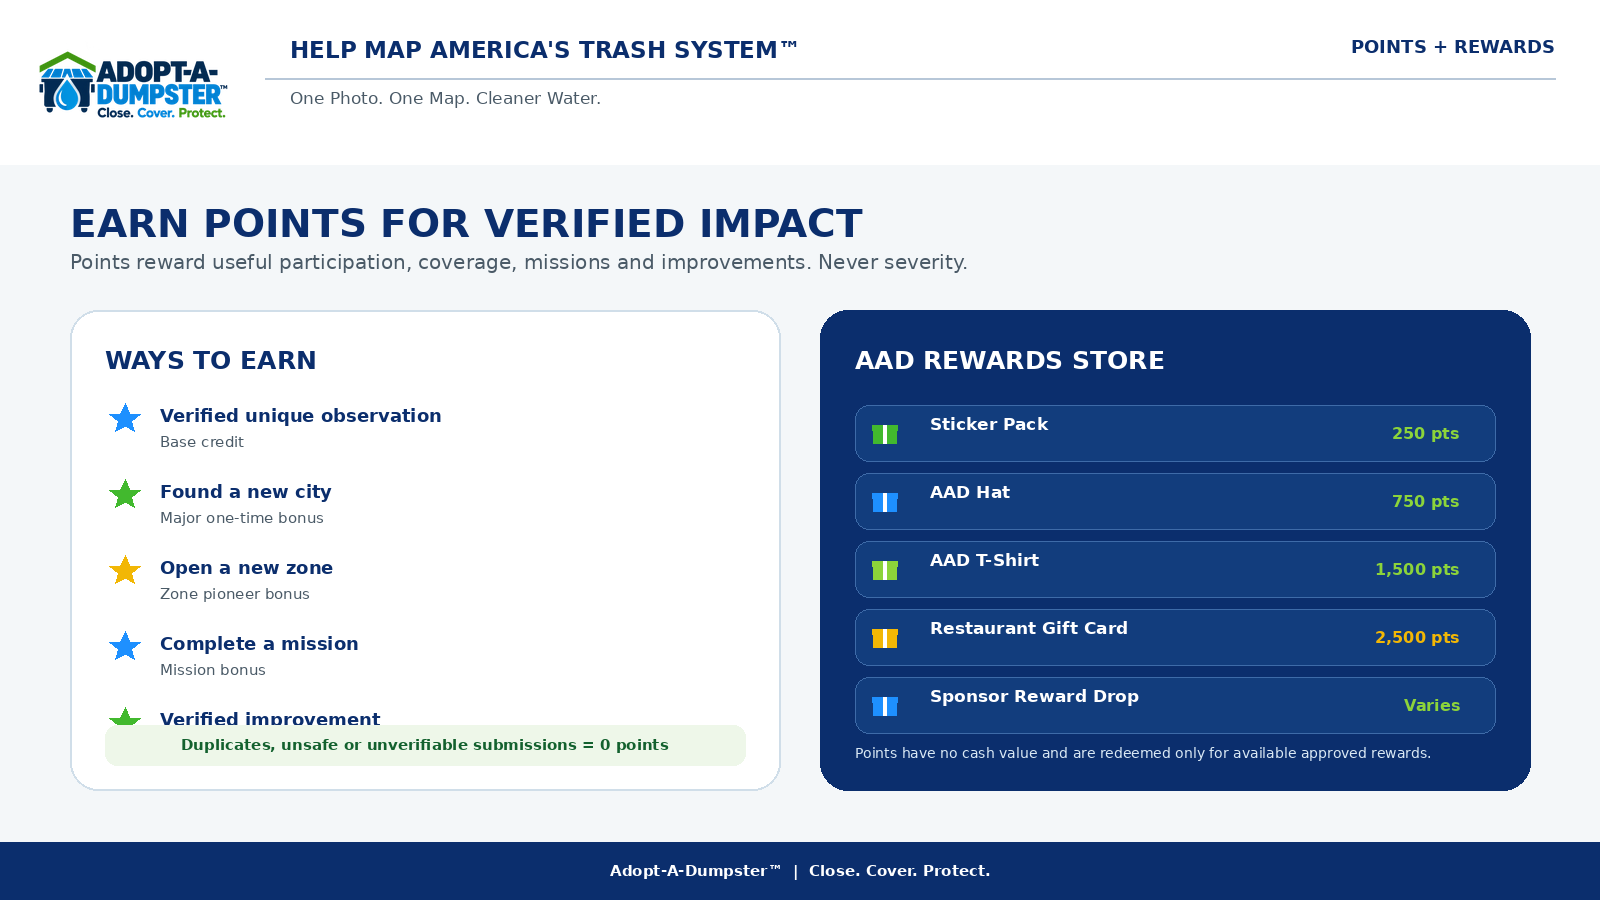Click the WAYS TO EARN heading

[211, 360]
